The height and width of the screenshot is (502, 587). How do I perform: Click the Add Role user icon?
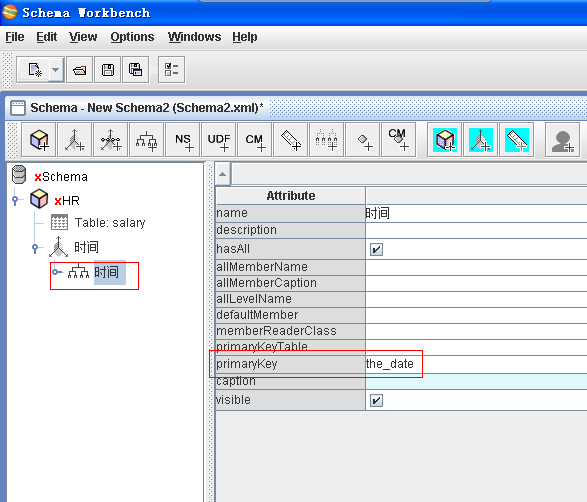click(563, 140)
